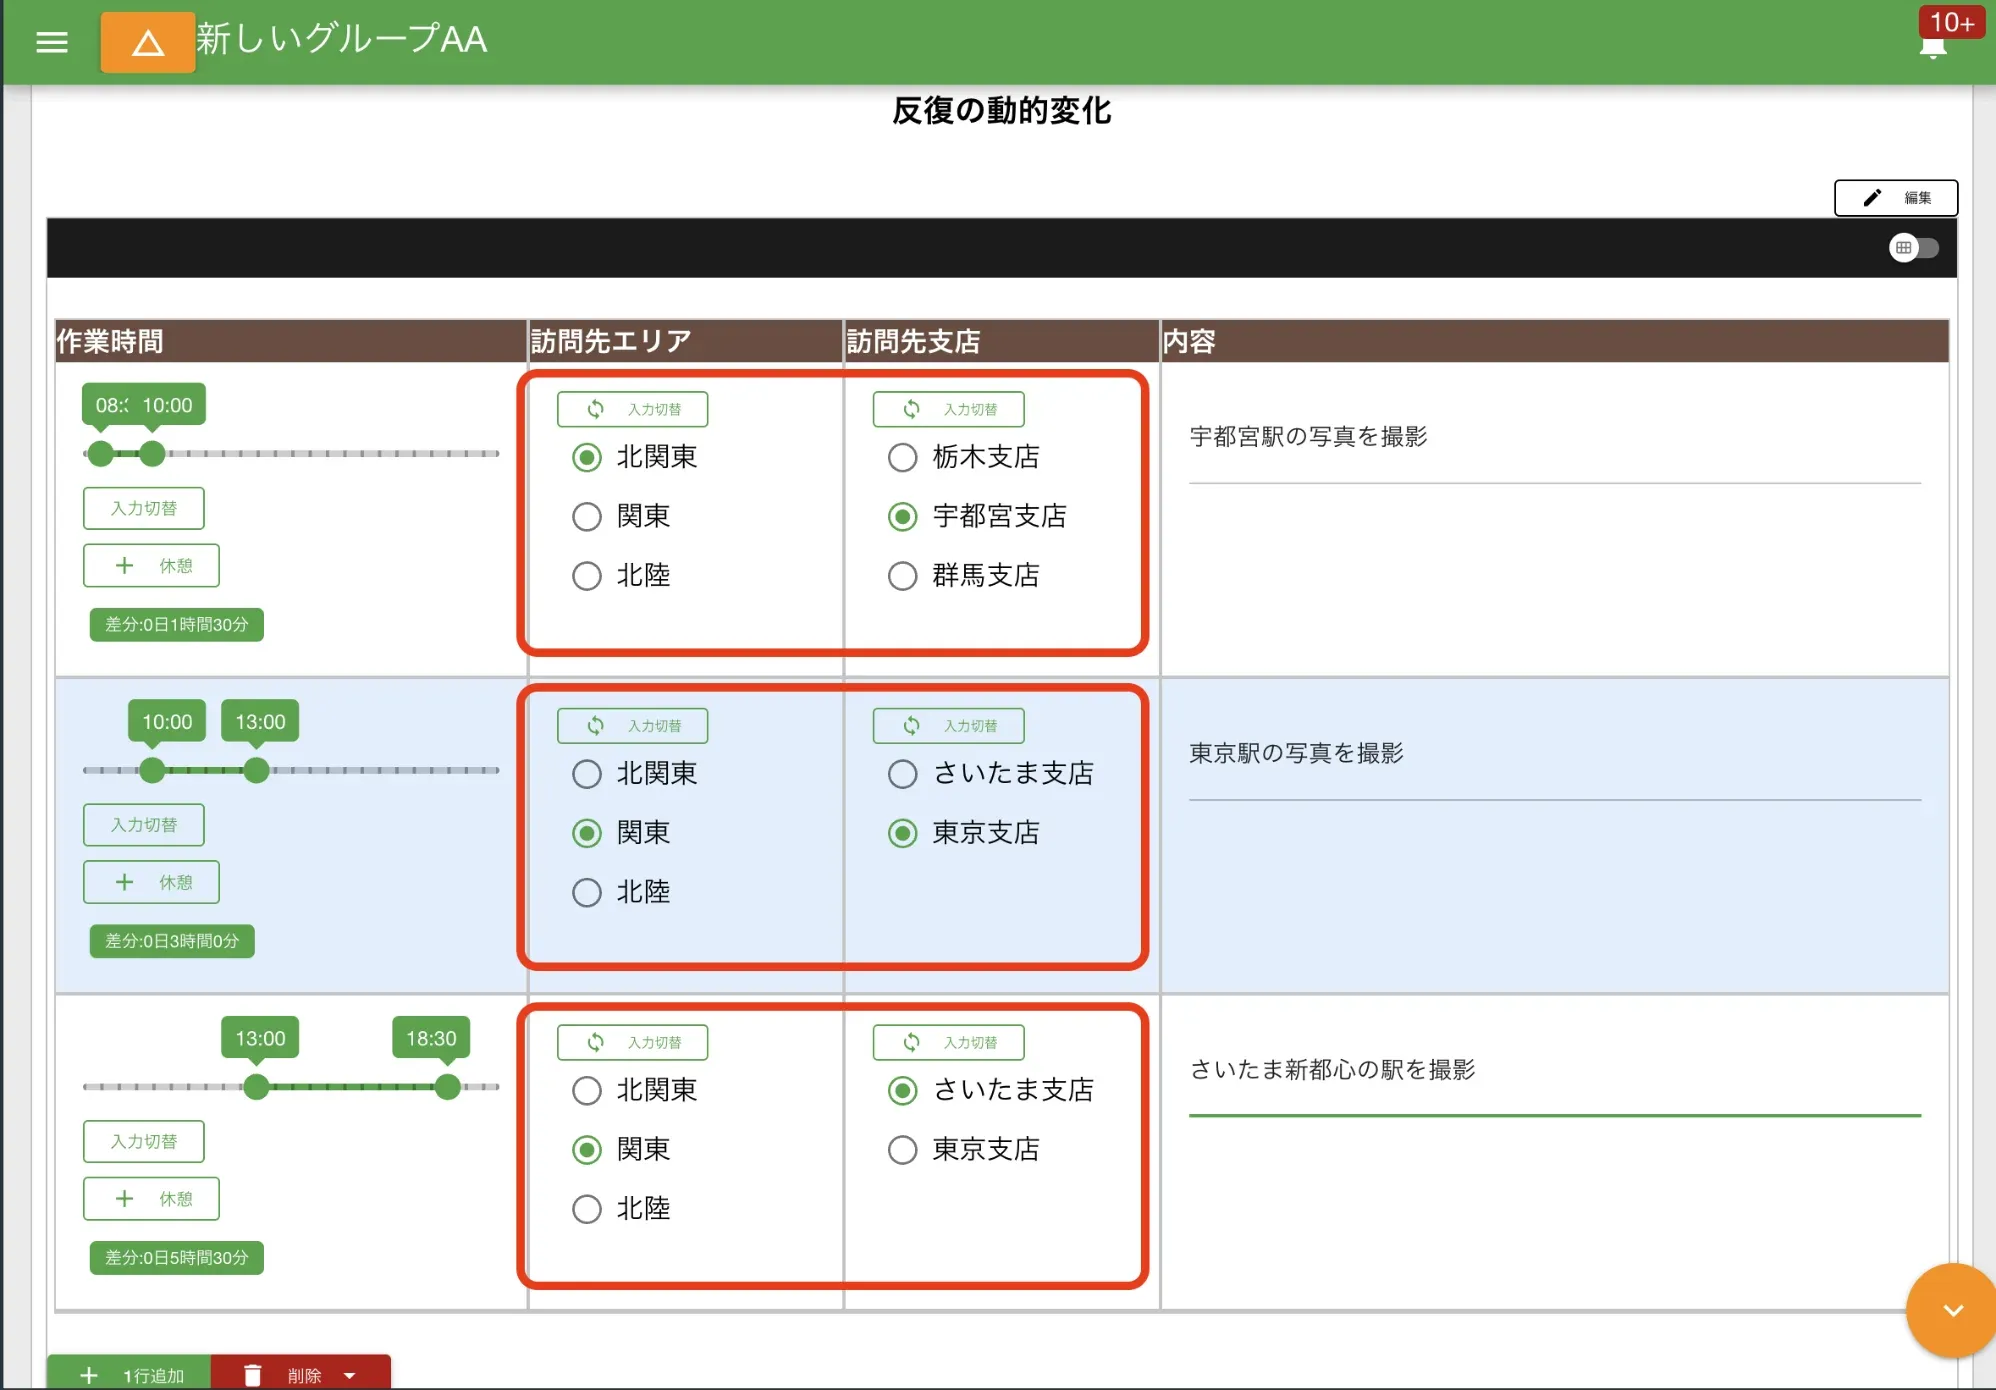Image resolution: width=1996 pixels, height=1390 pixels.
Task: Open the hamburger navigation menu
Action: coord(51,42)
